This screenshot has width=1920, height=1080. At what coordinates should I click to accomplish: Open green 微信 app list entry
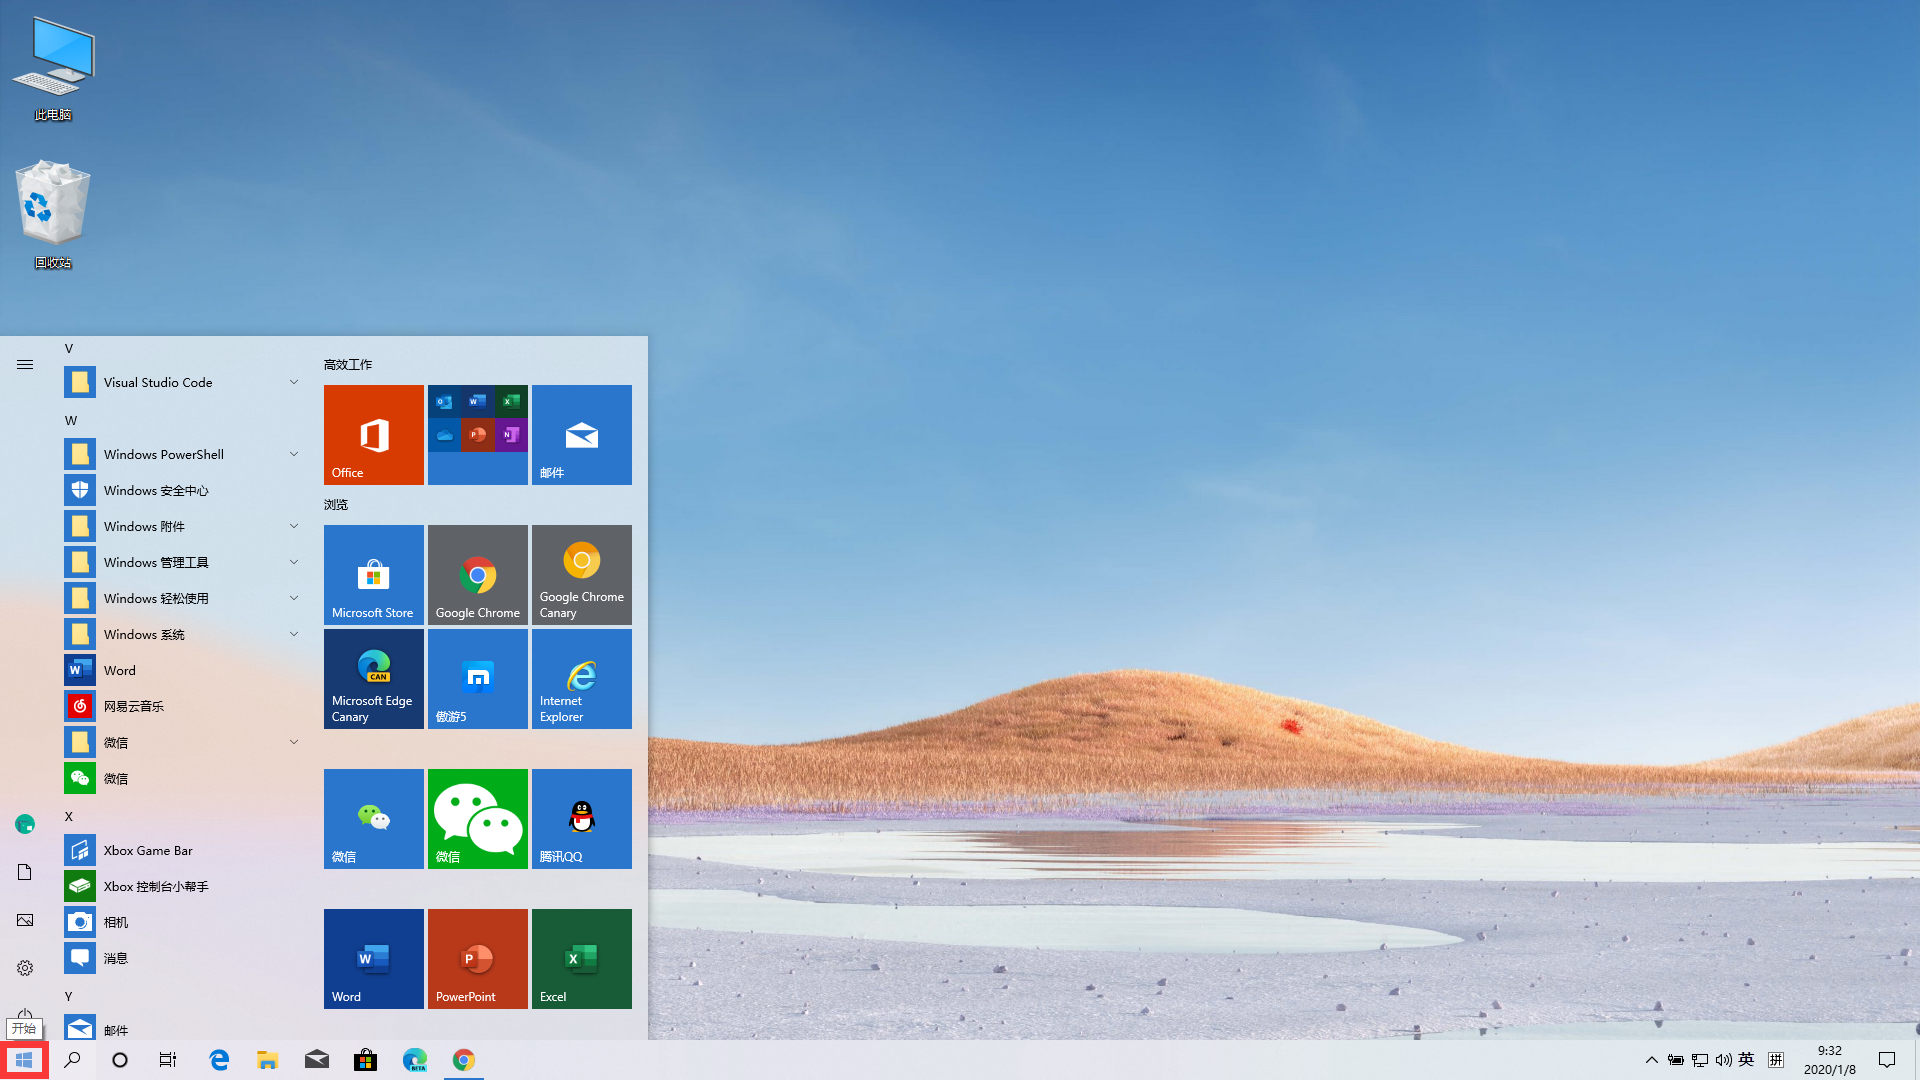182,778
